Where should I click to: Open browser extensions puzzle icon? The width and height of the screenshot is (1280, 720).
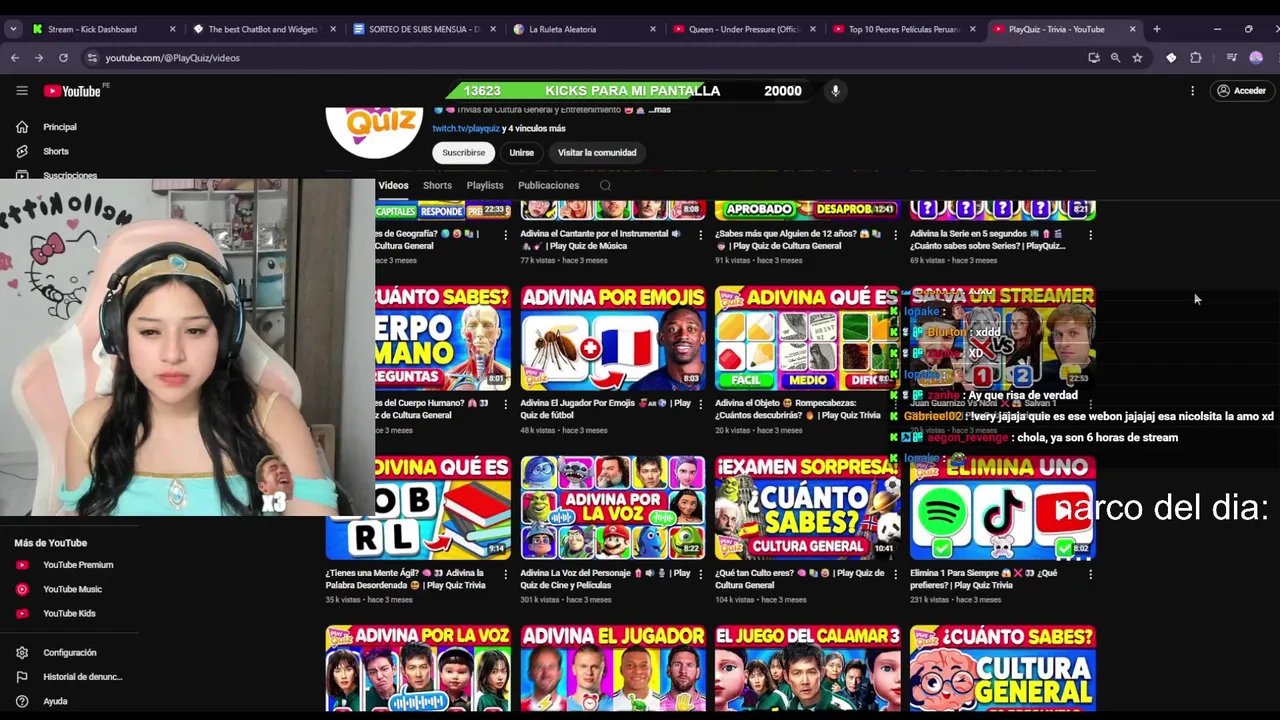tap(1195, 58)
